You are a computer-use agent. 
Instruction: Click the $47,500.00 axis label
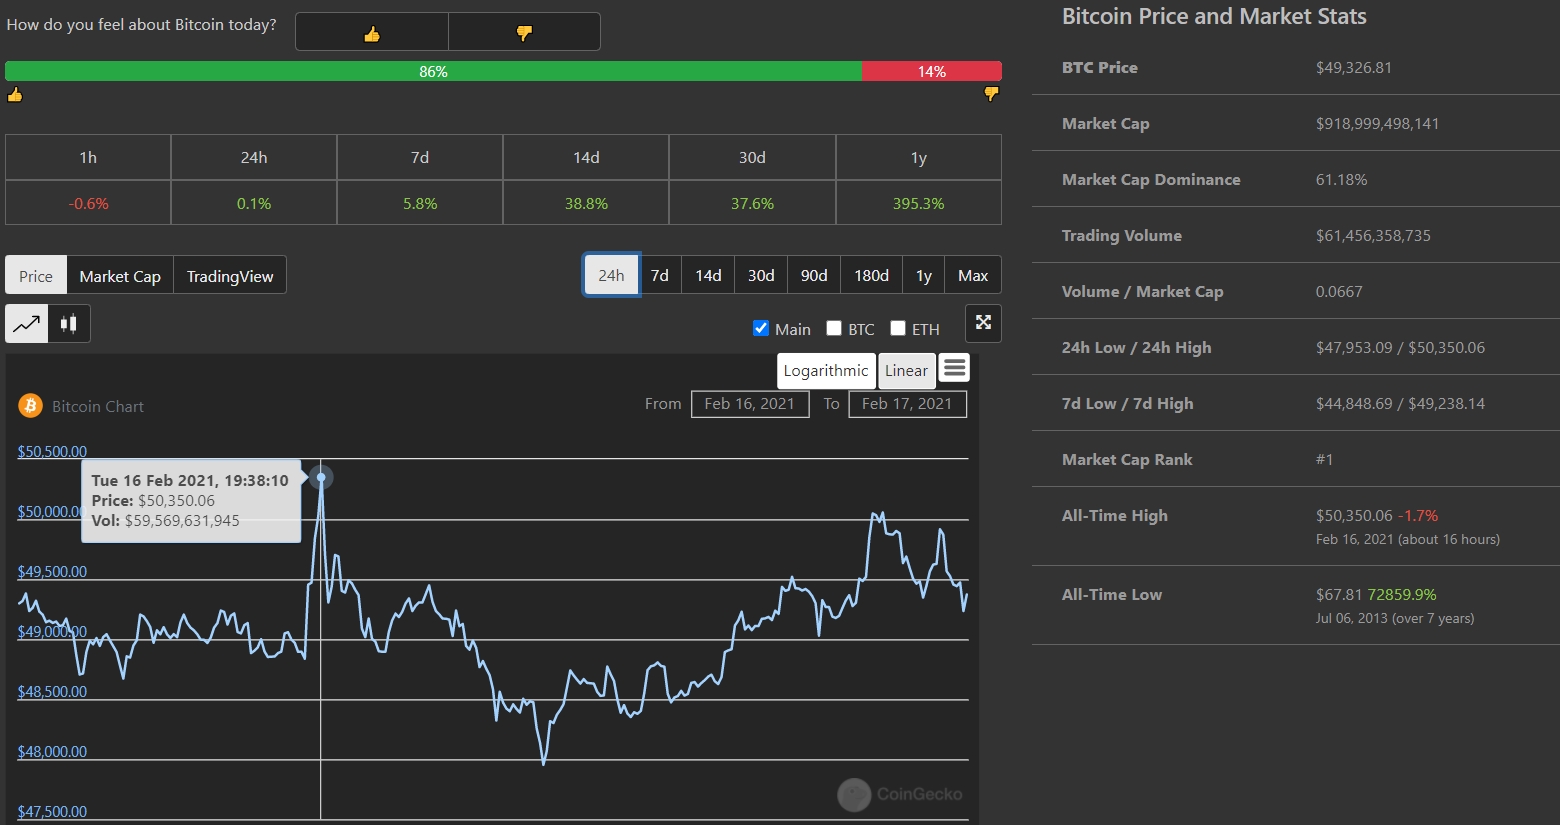[x=52, y=812]
